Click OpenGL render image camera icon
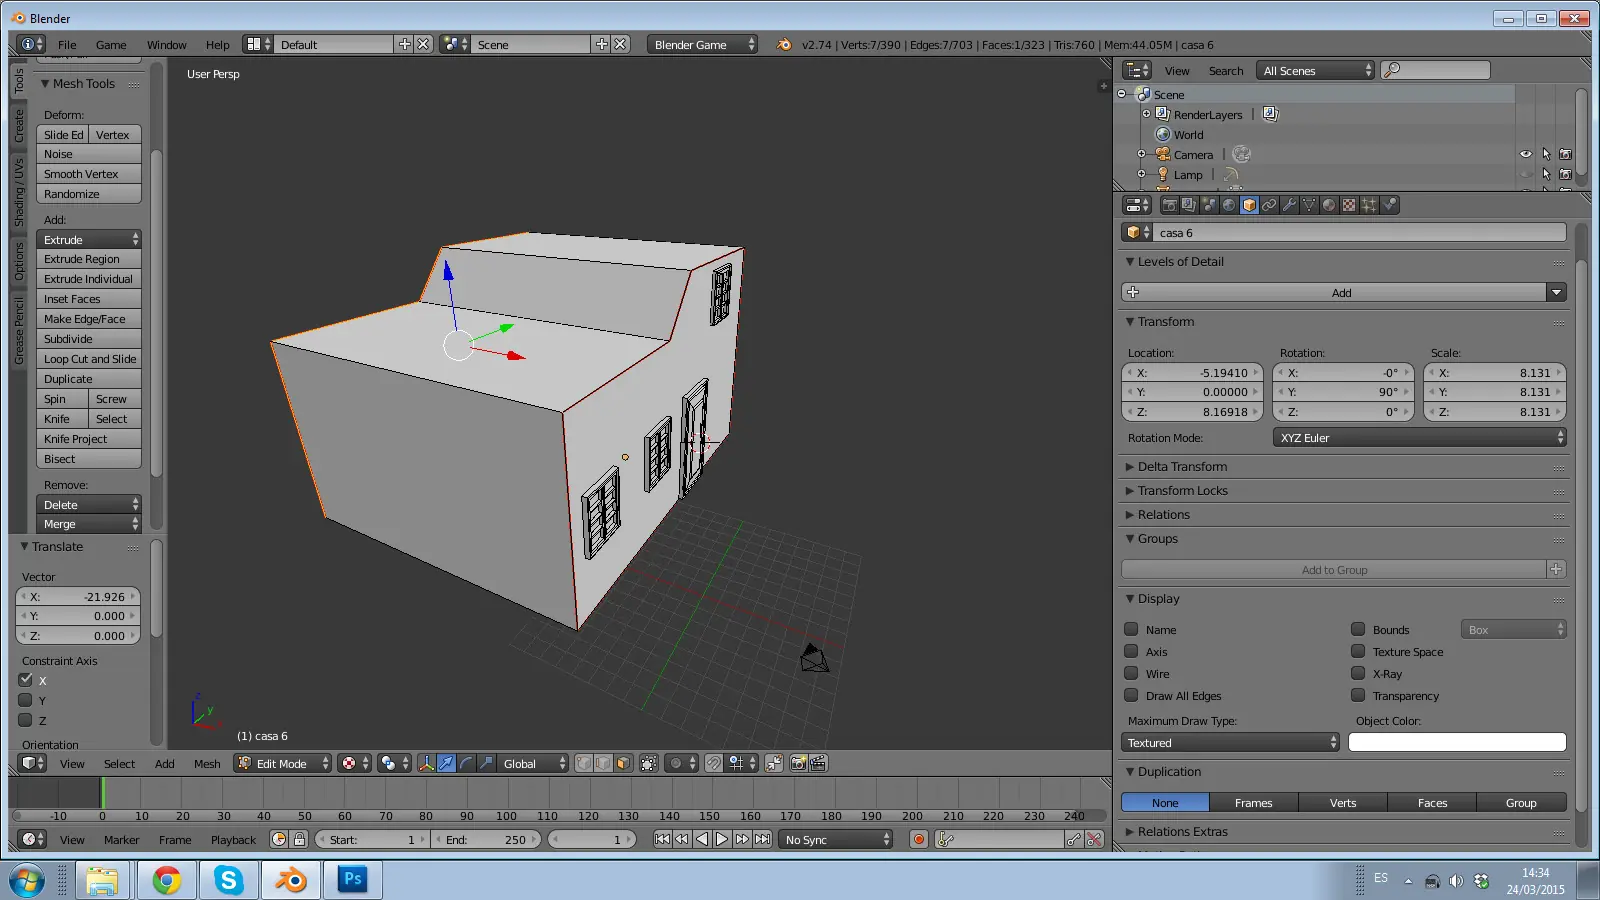Image resolution: width=1600 pixels, height=900 pixels. tap(798, 763)
